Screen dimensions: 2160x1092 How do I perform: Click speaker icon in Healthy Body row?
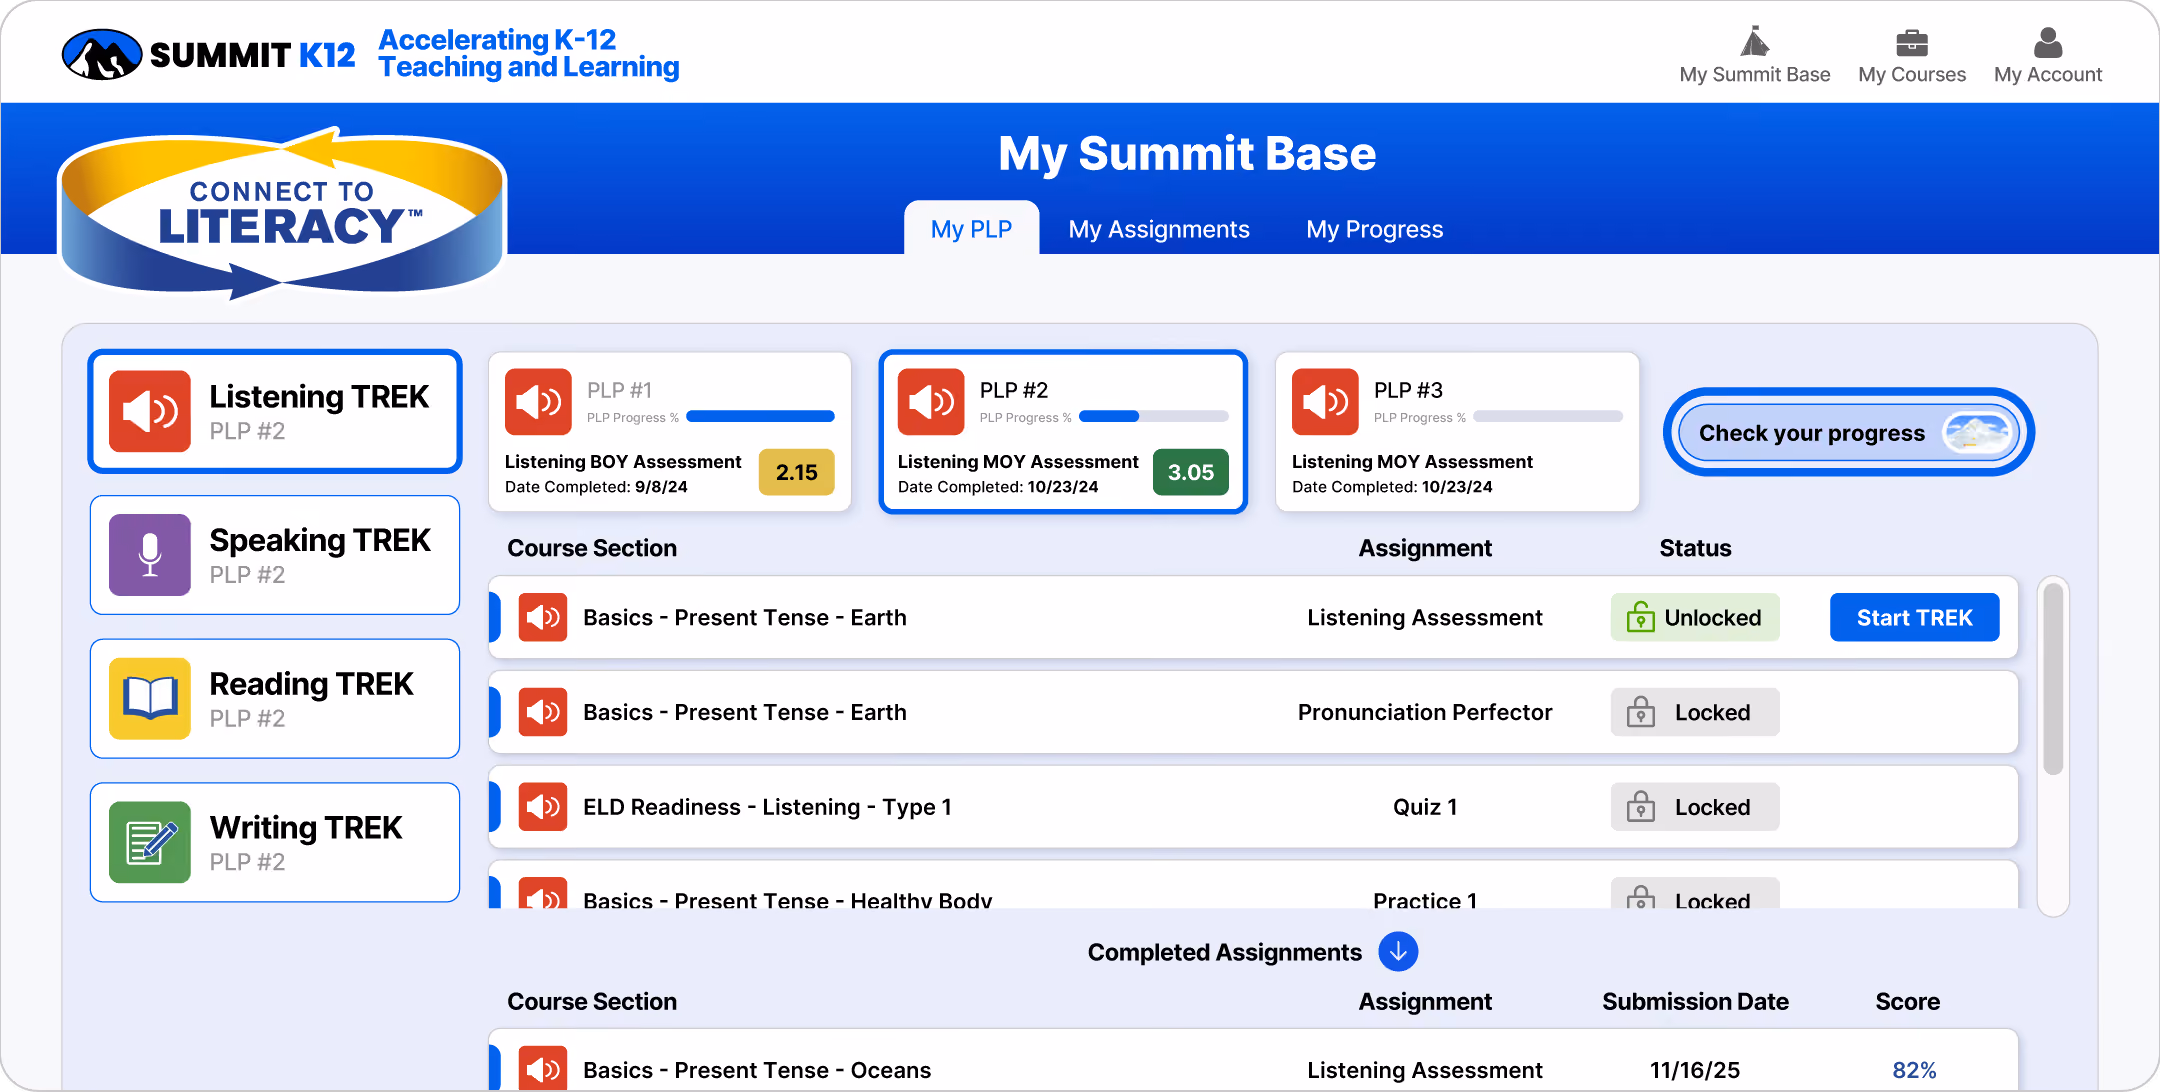click(x=543, y=893)
